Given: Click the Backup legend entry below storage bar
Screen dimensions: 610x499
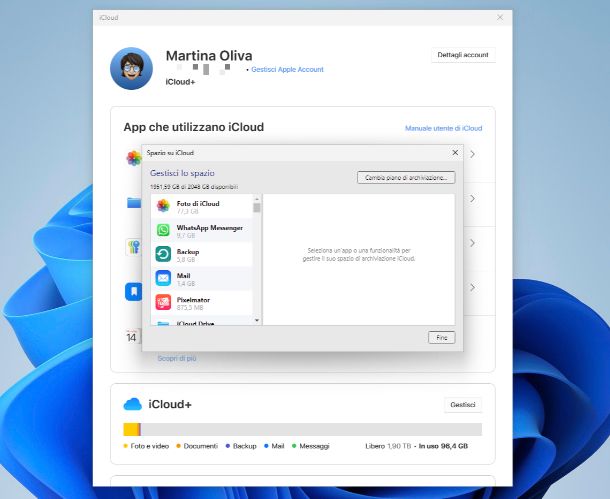Looking at the screenshot, I should 241,446.
